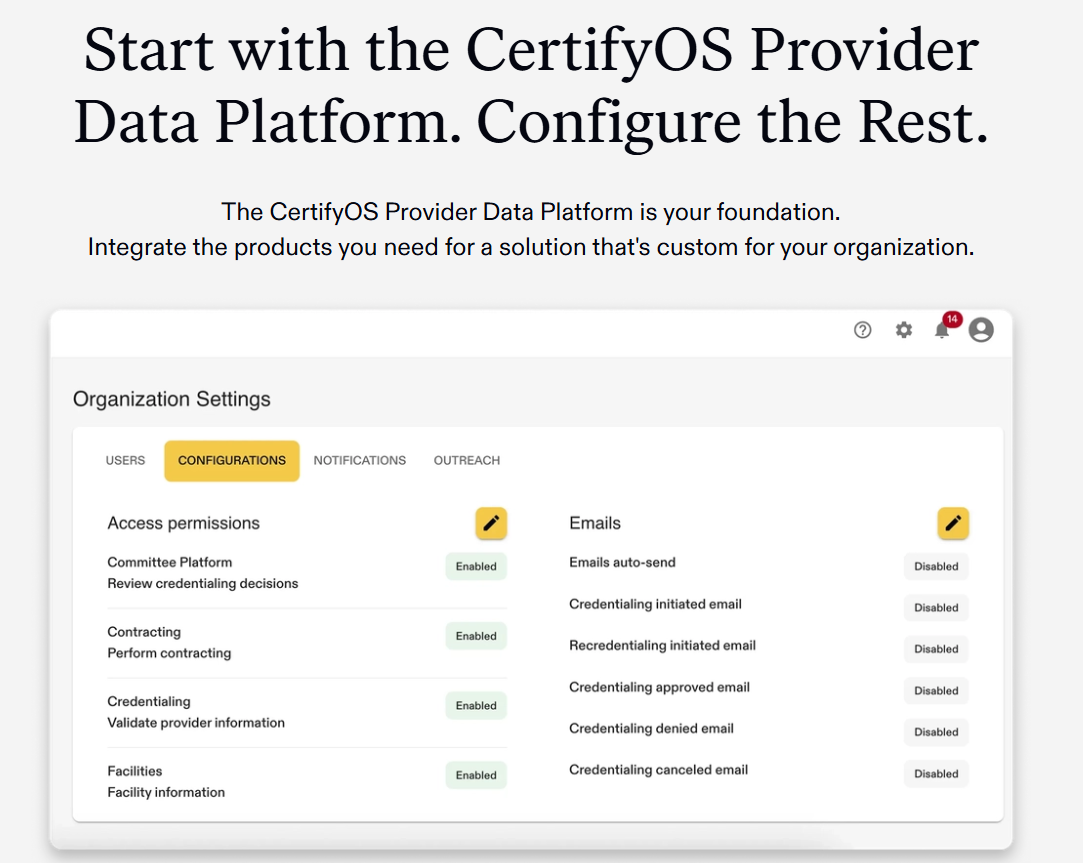Switch to the OUTREACH tab
This screenshot has width=1083, height=863.
pyautogui.click(x=466, y=460)
